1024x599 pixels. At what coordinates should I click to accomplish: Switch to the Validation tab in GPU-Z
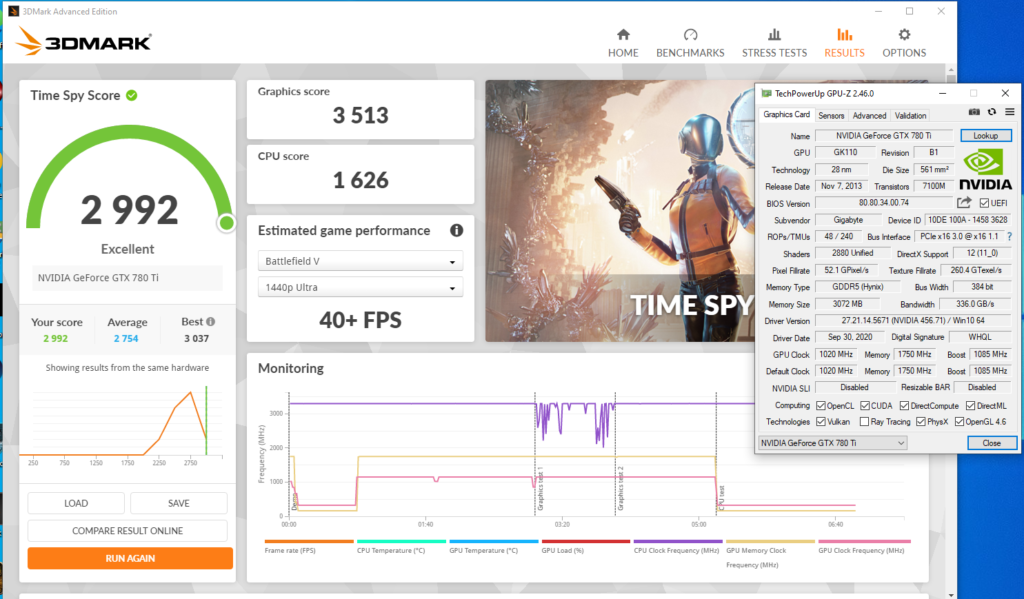tap(910, 116)
